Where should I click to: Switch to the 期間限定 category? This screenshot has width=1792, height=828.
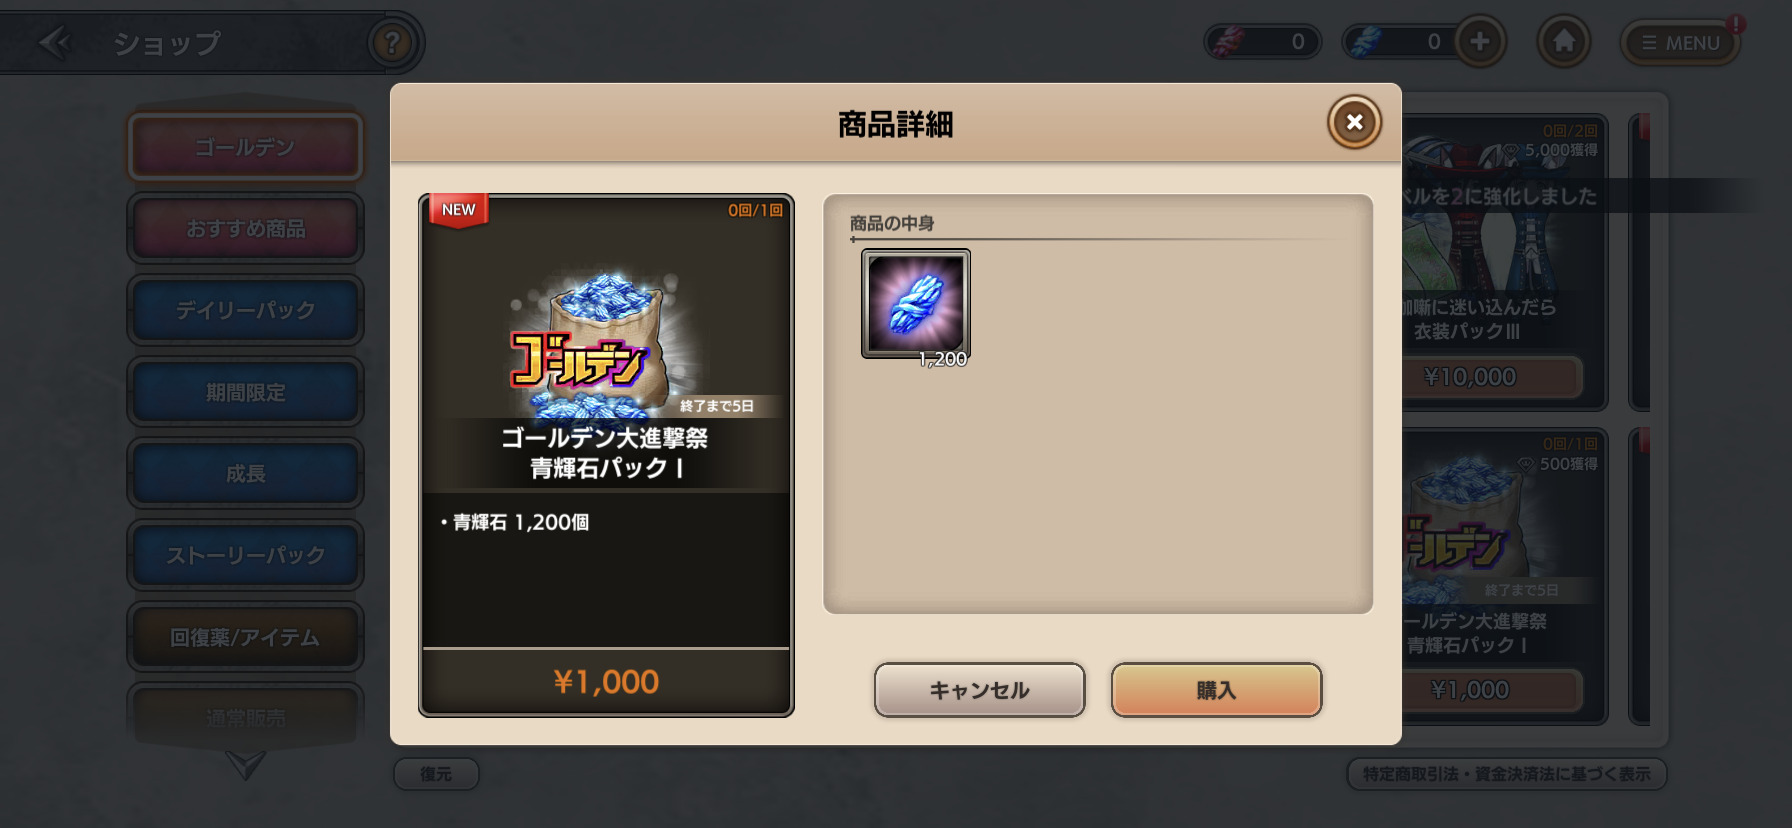click(245, 392)
